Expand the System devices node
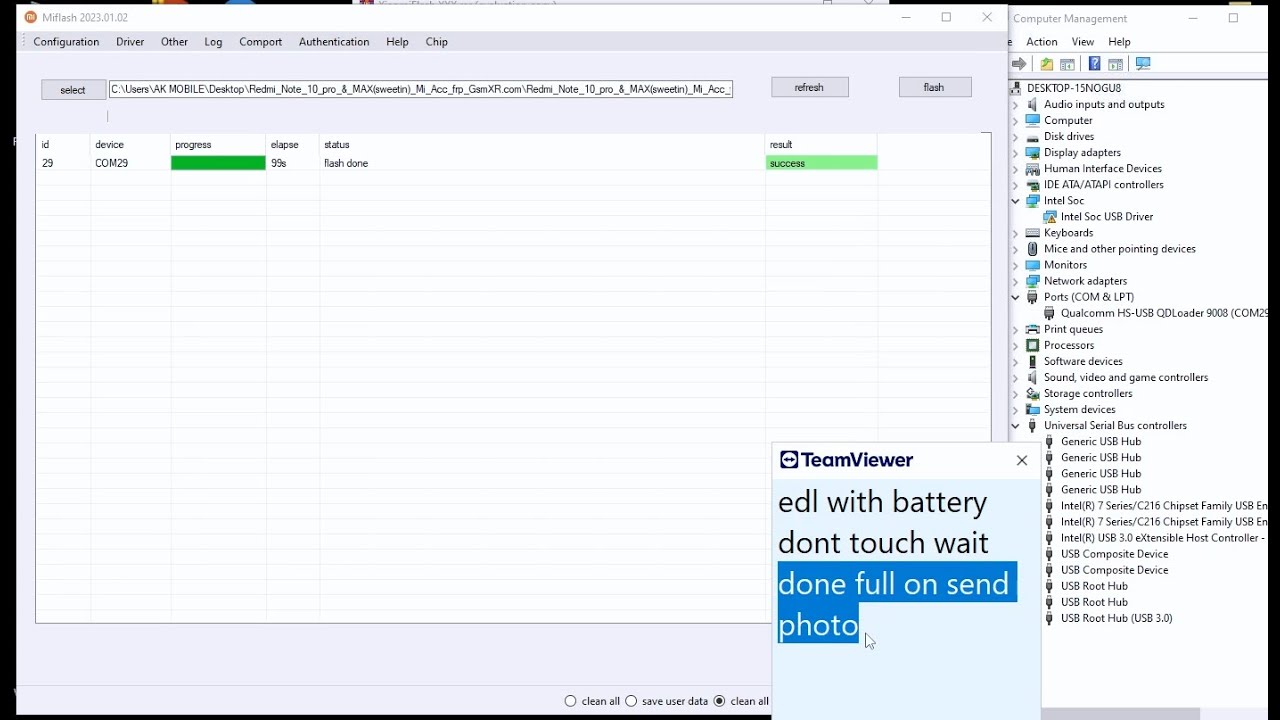 [1016, 409]
